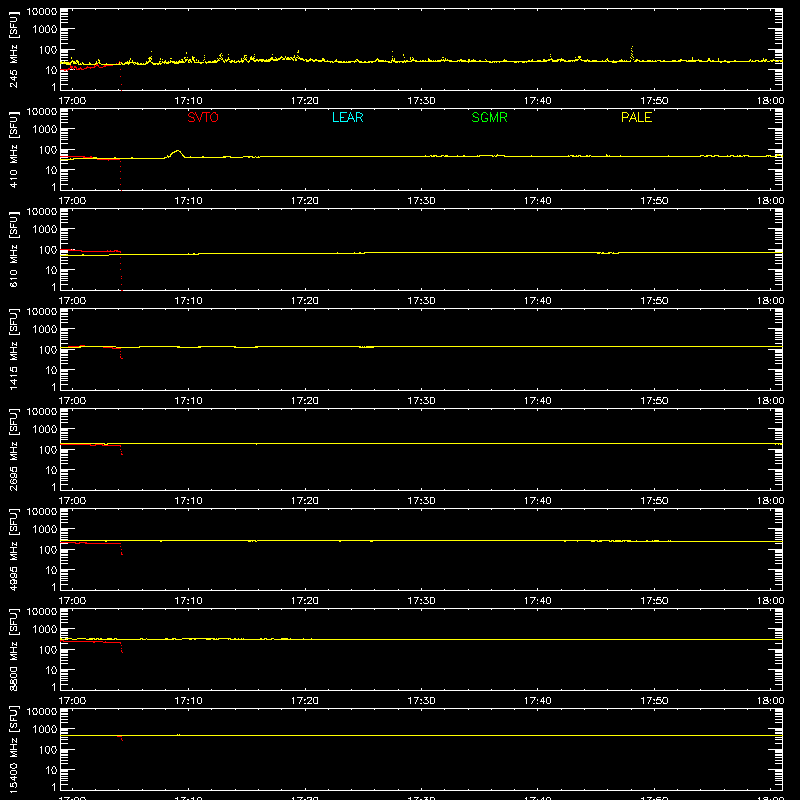The image size is (800, 800).
Task: Click the cyan LEAR station label
Action: click(x=347, y=117)
